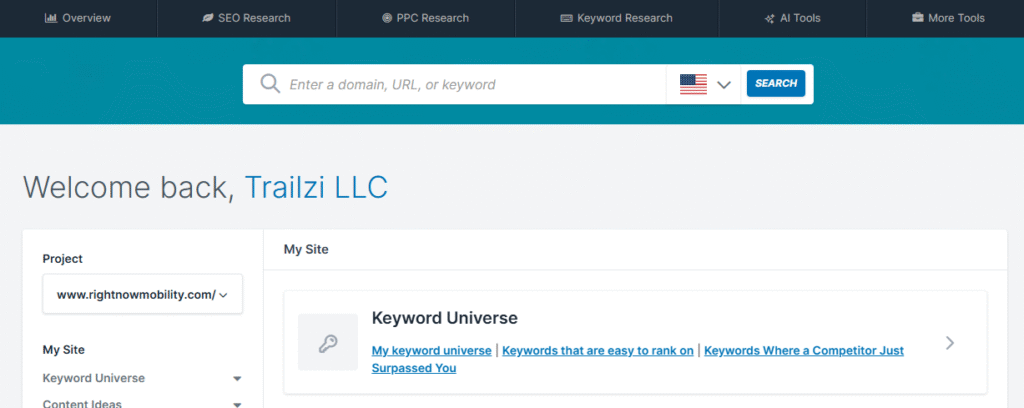This screenshot has height=408, width=1024.
Task: Open the Keyword Universe card right chevron
Action: coord(950,343)
